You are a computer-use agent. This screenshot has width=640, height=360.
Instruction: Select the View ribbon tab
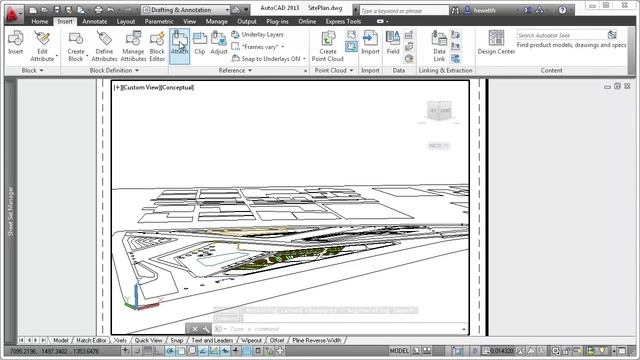click(189, 21)
